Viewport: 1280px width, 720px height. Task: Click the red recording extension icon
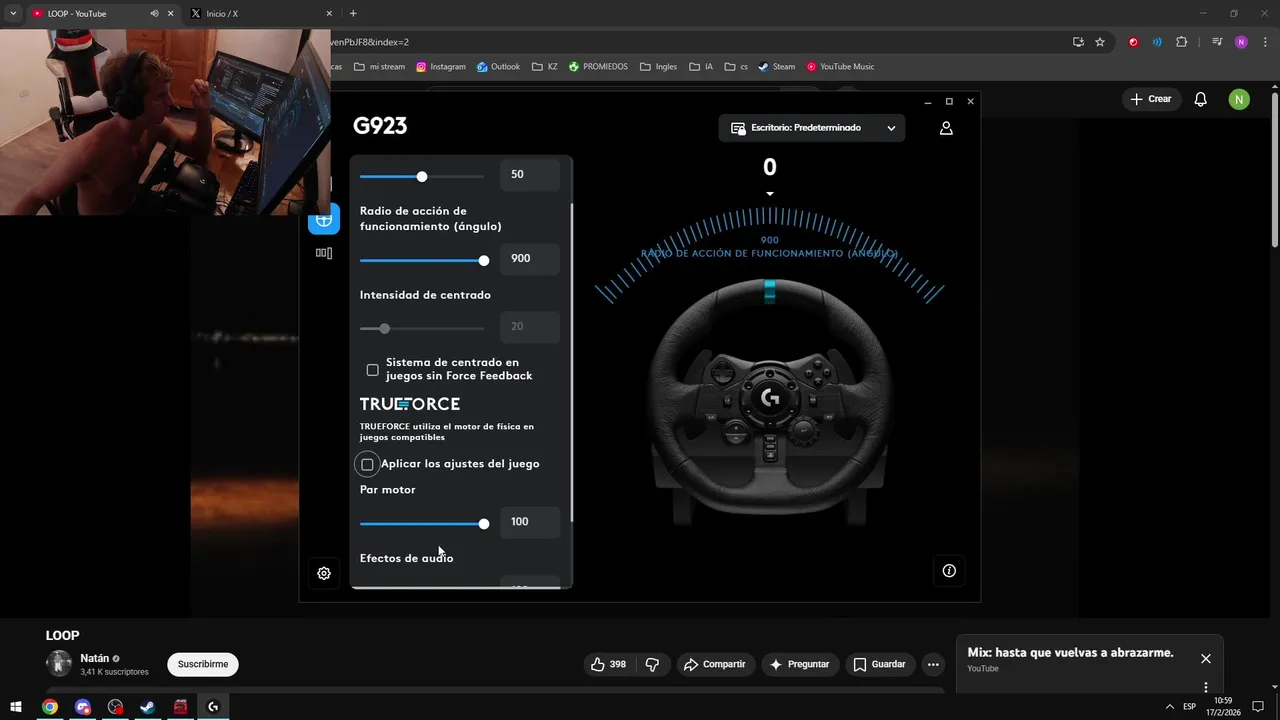tap(1133, 42)
